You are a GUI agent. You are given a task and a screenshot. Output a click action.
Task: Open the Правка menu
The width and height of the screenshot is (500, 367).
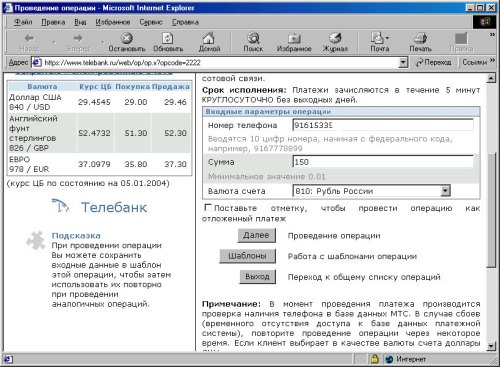pos(53,22)
